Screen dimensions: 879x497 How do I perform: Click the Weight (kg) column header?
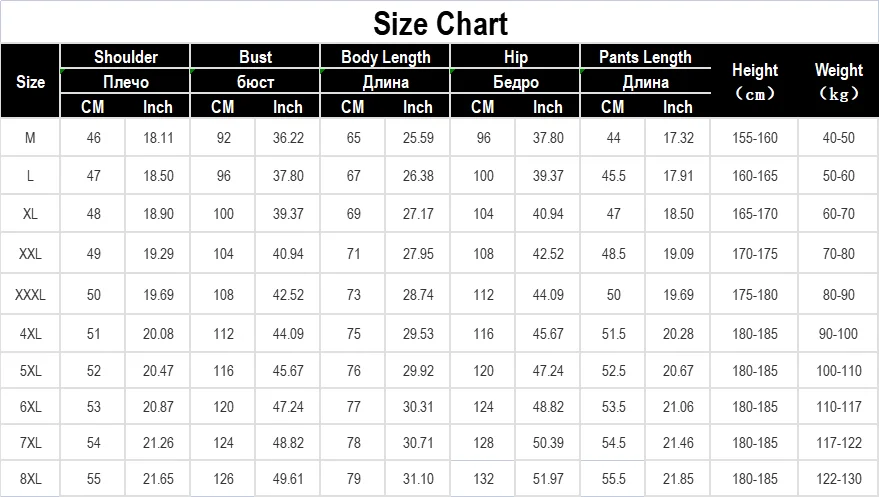pyautogui.click(x=838, y=81)
